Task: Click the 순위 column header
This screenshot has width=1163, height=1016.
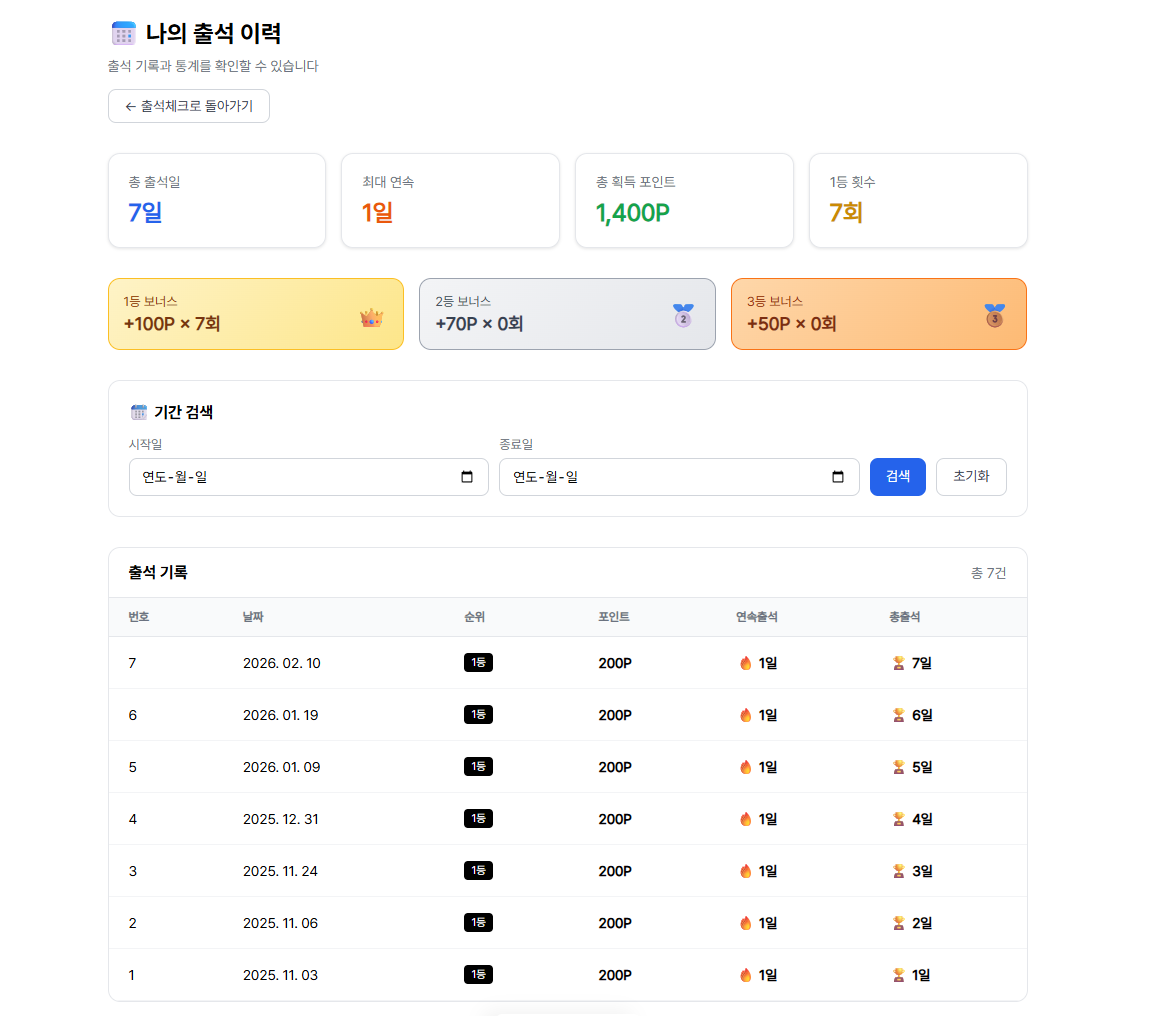Action: (x=474, y=617)
